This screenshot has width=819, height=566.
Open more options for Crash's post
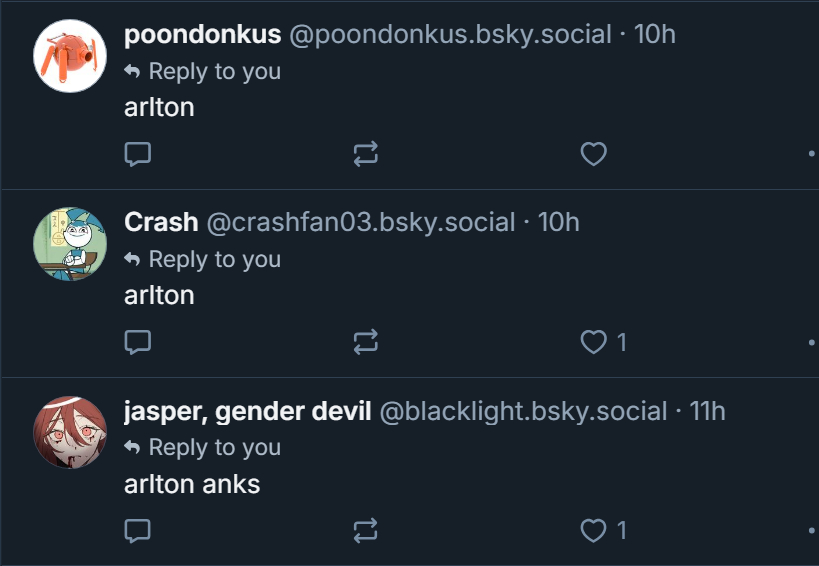[811, 343]
